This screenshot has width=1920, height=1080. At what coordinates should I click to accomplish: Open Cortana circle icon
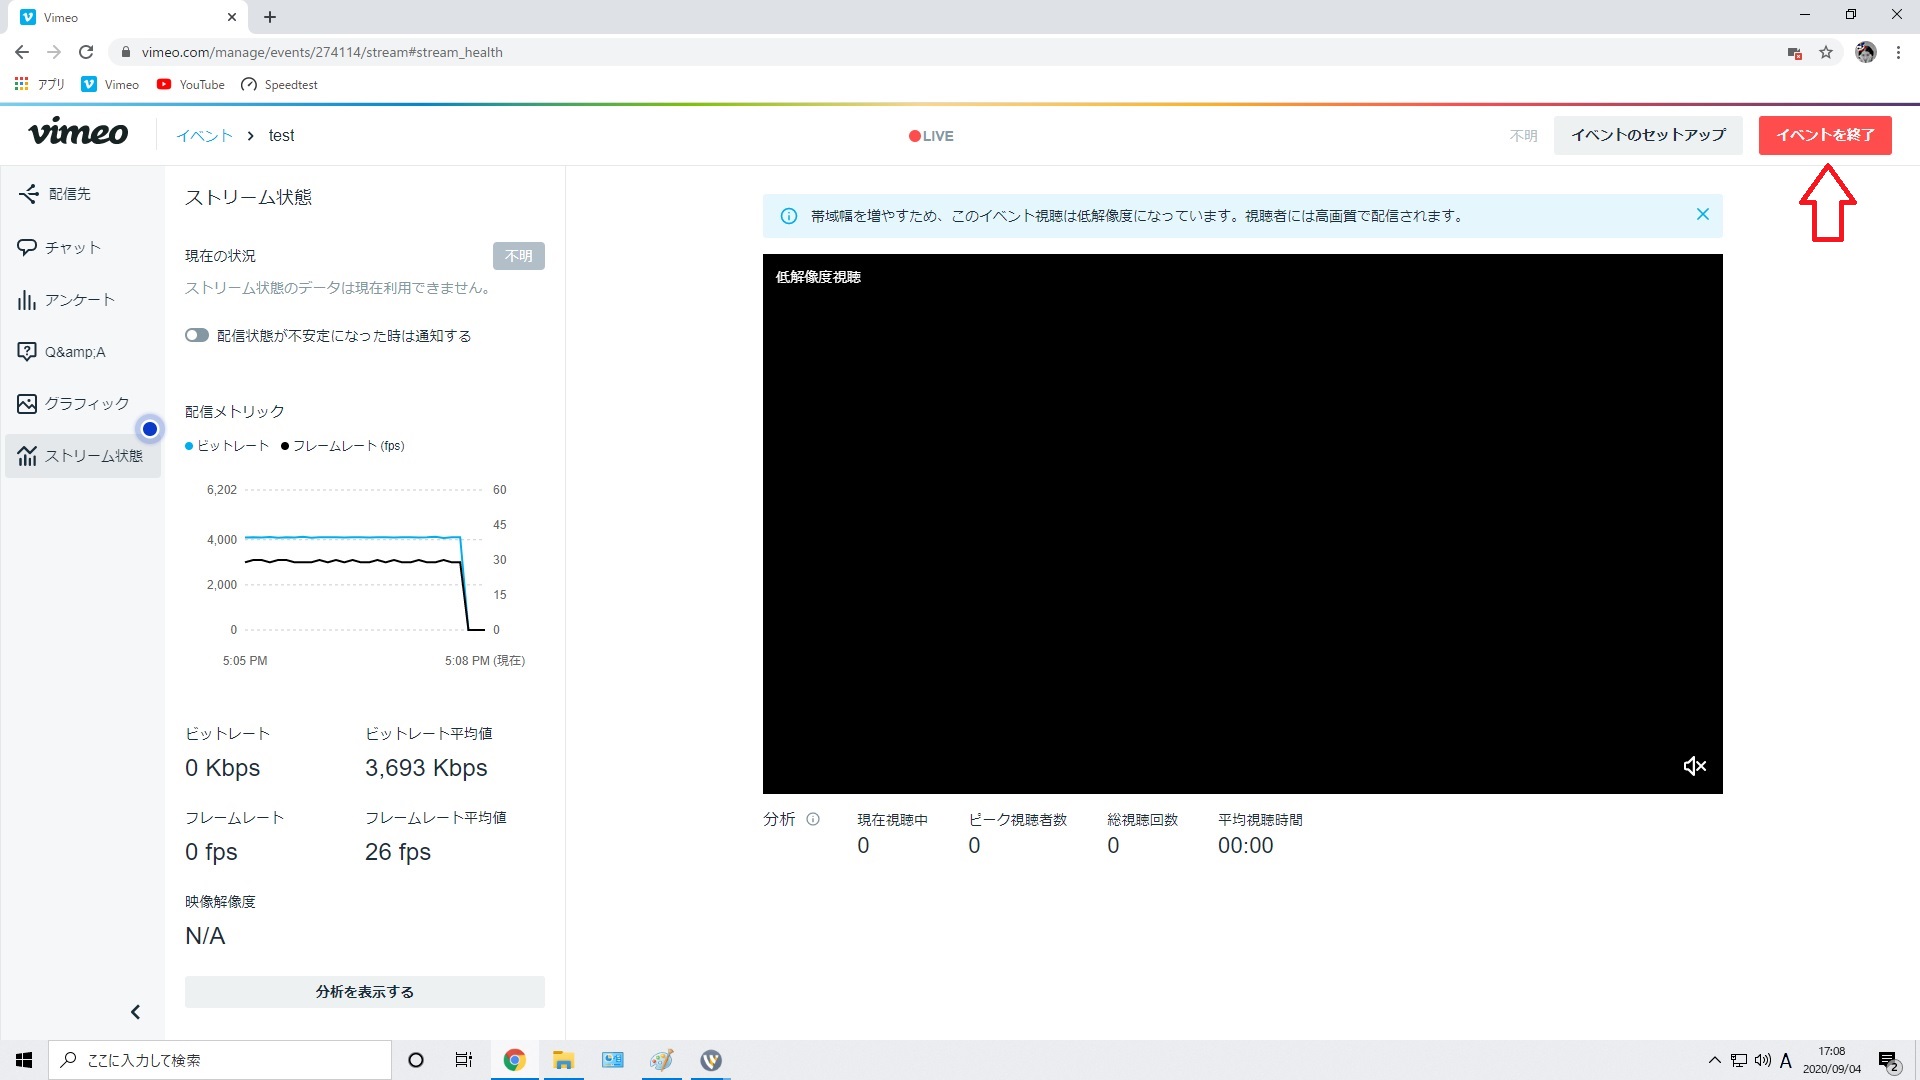[x=416, y=1060]
